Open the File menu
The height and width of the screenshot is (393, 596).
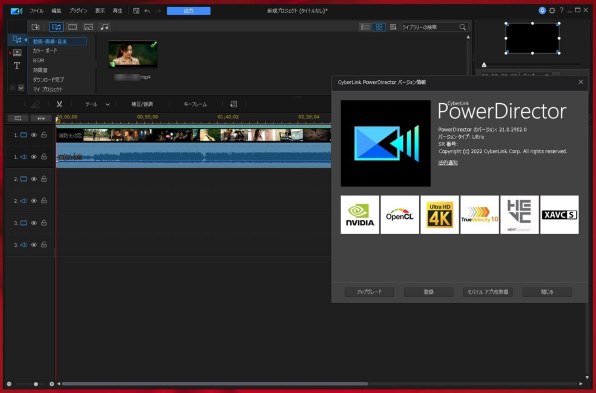[x=36, y=11]
